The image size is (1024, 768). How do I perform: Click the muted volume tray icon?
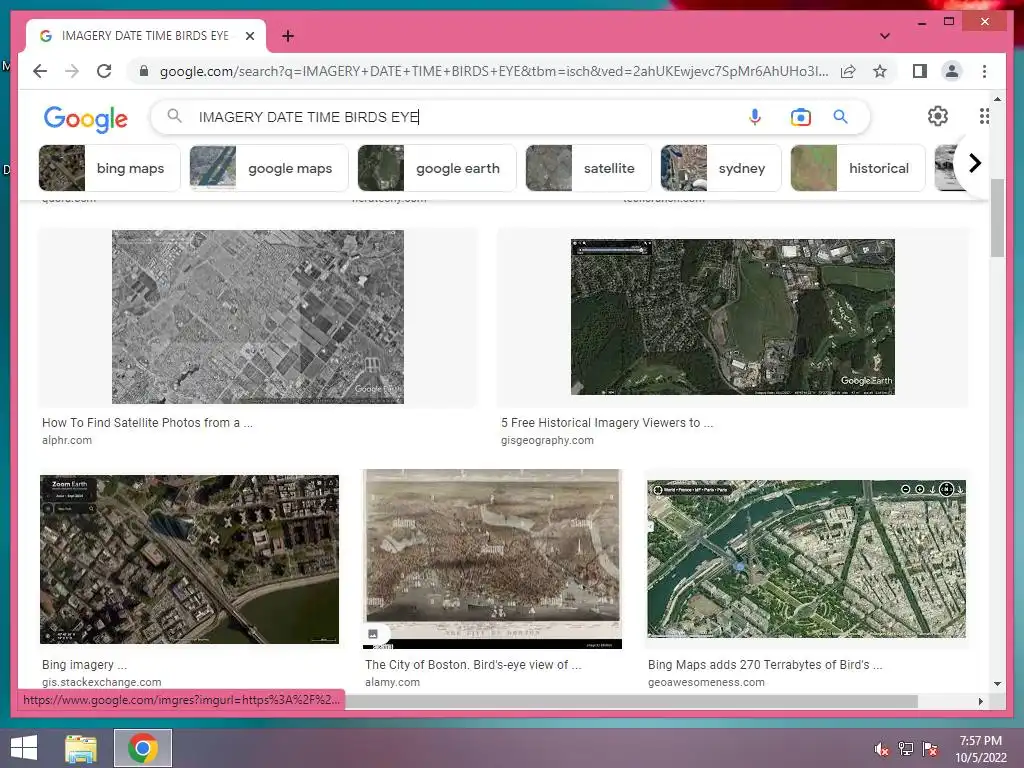[882, 748]
